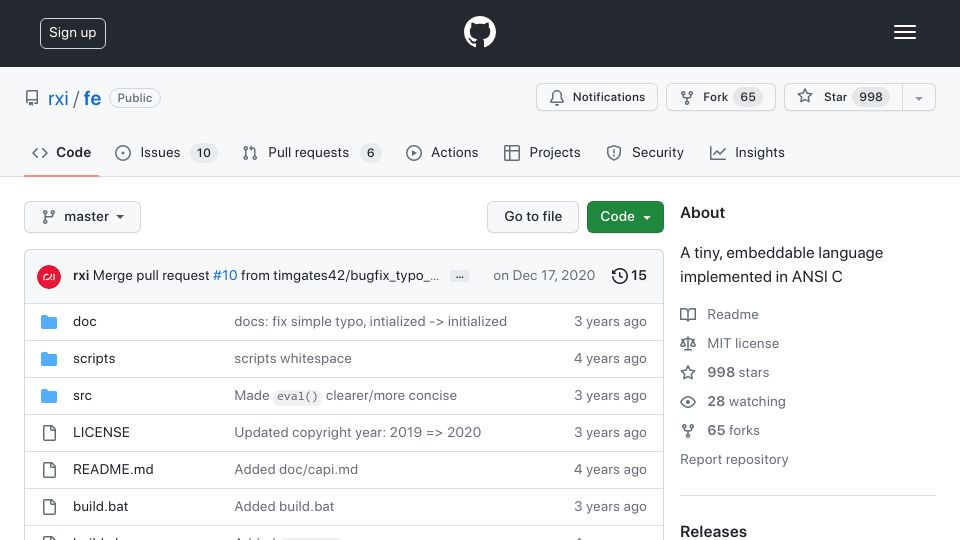Click the Readme book icon in About
This screenshot has width=960, height=540.
688,315
